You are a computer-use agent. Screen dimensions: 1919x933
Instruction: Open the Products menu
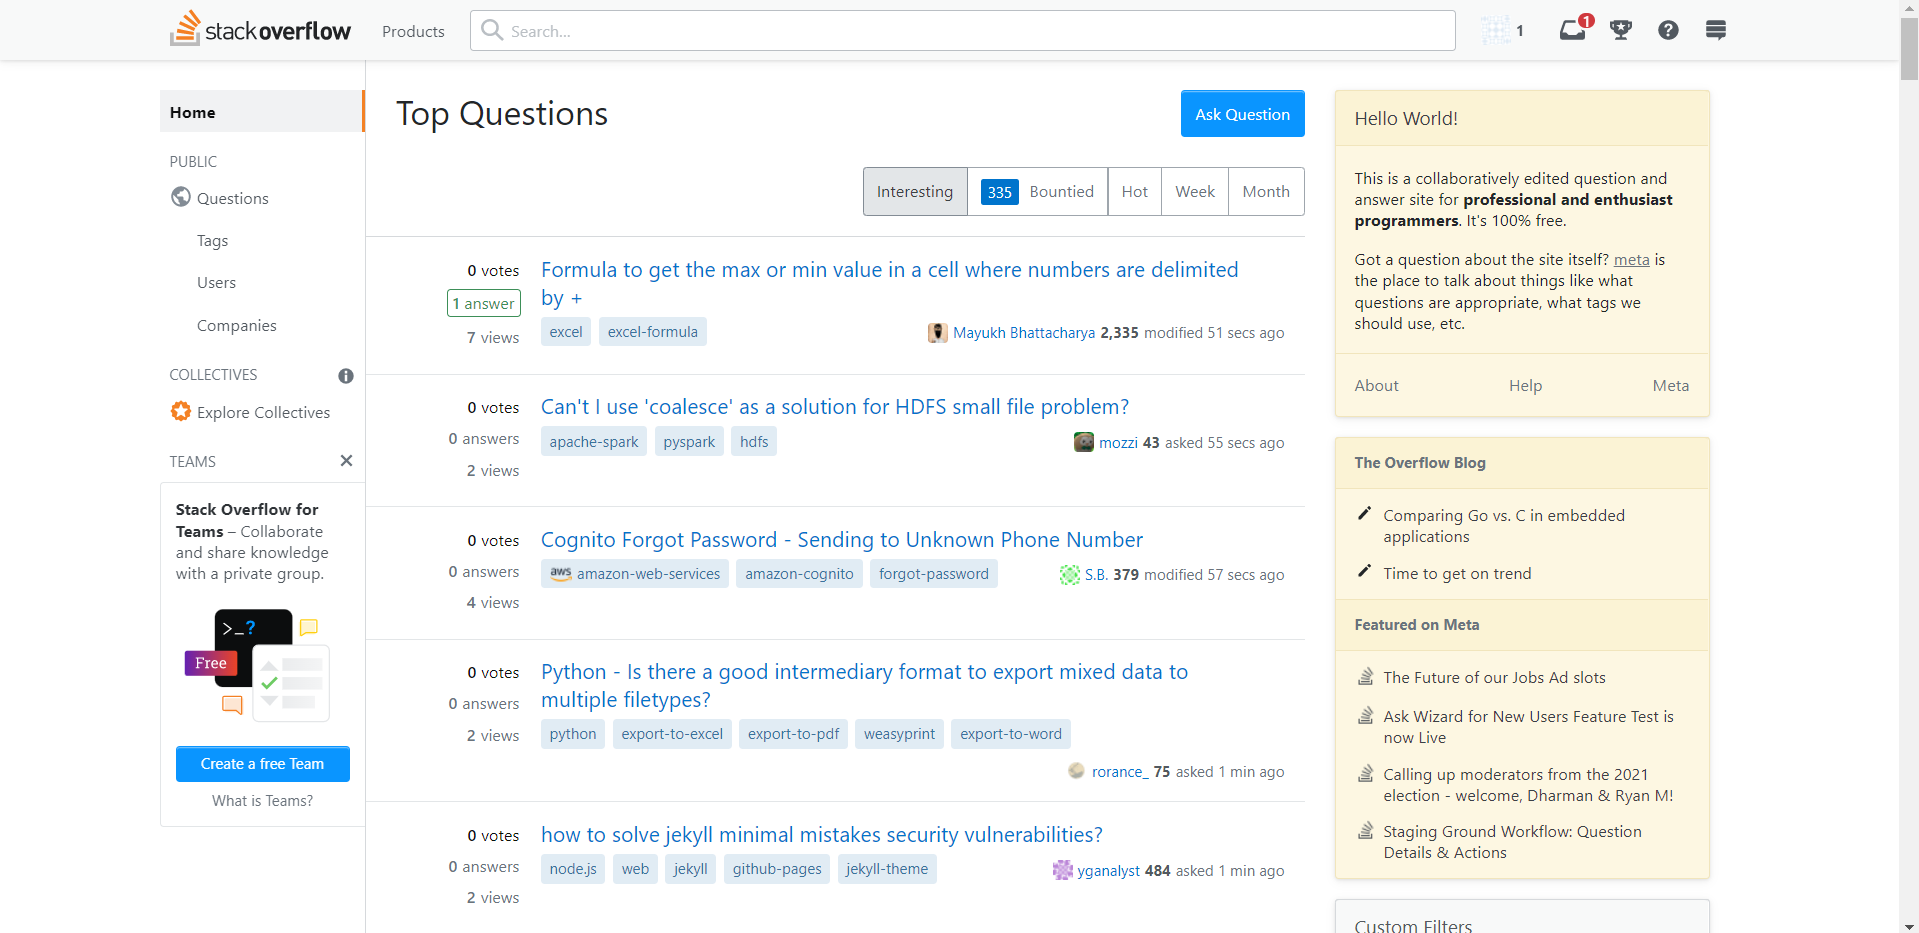(x=413, y=31)
